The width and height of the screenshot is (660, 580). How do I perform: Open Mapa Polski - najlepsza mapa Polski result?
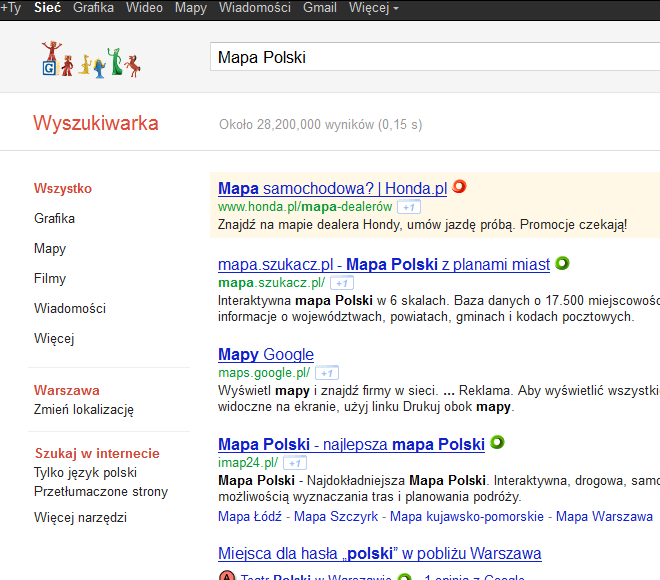[x=351, y=444]
